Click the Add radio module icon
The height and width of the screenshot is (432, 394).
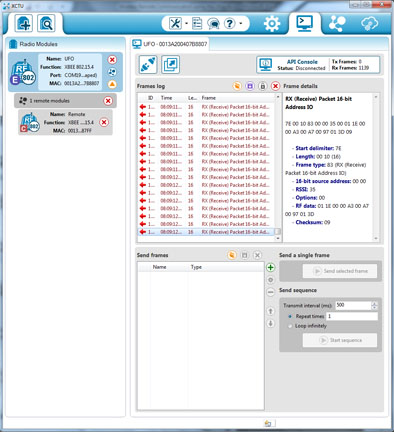24,23
